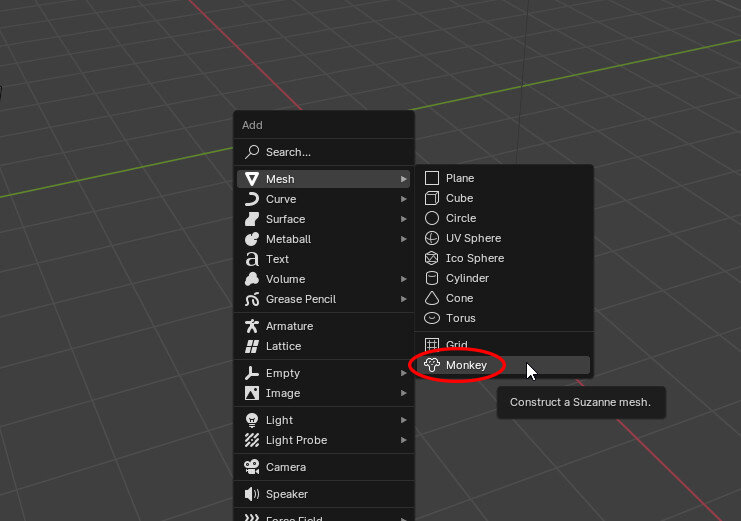Add a Monkey Suzanne mesh
Viewport: 741px width, 521px height.
pos(504,365)
